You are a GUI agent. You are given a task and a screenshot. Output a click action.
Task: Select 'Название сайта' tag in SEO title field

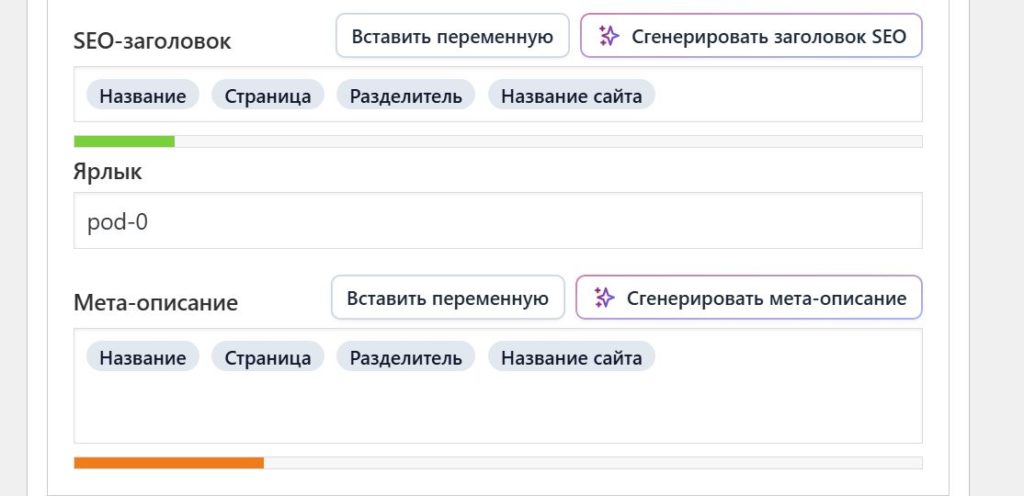click(x=571, y=95)
